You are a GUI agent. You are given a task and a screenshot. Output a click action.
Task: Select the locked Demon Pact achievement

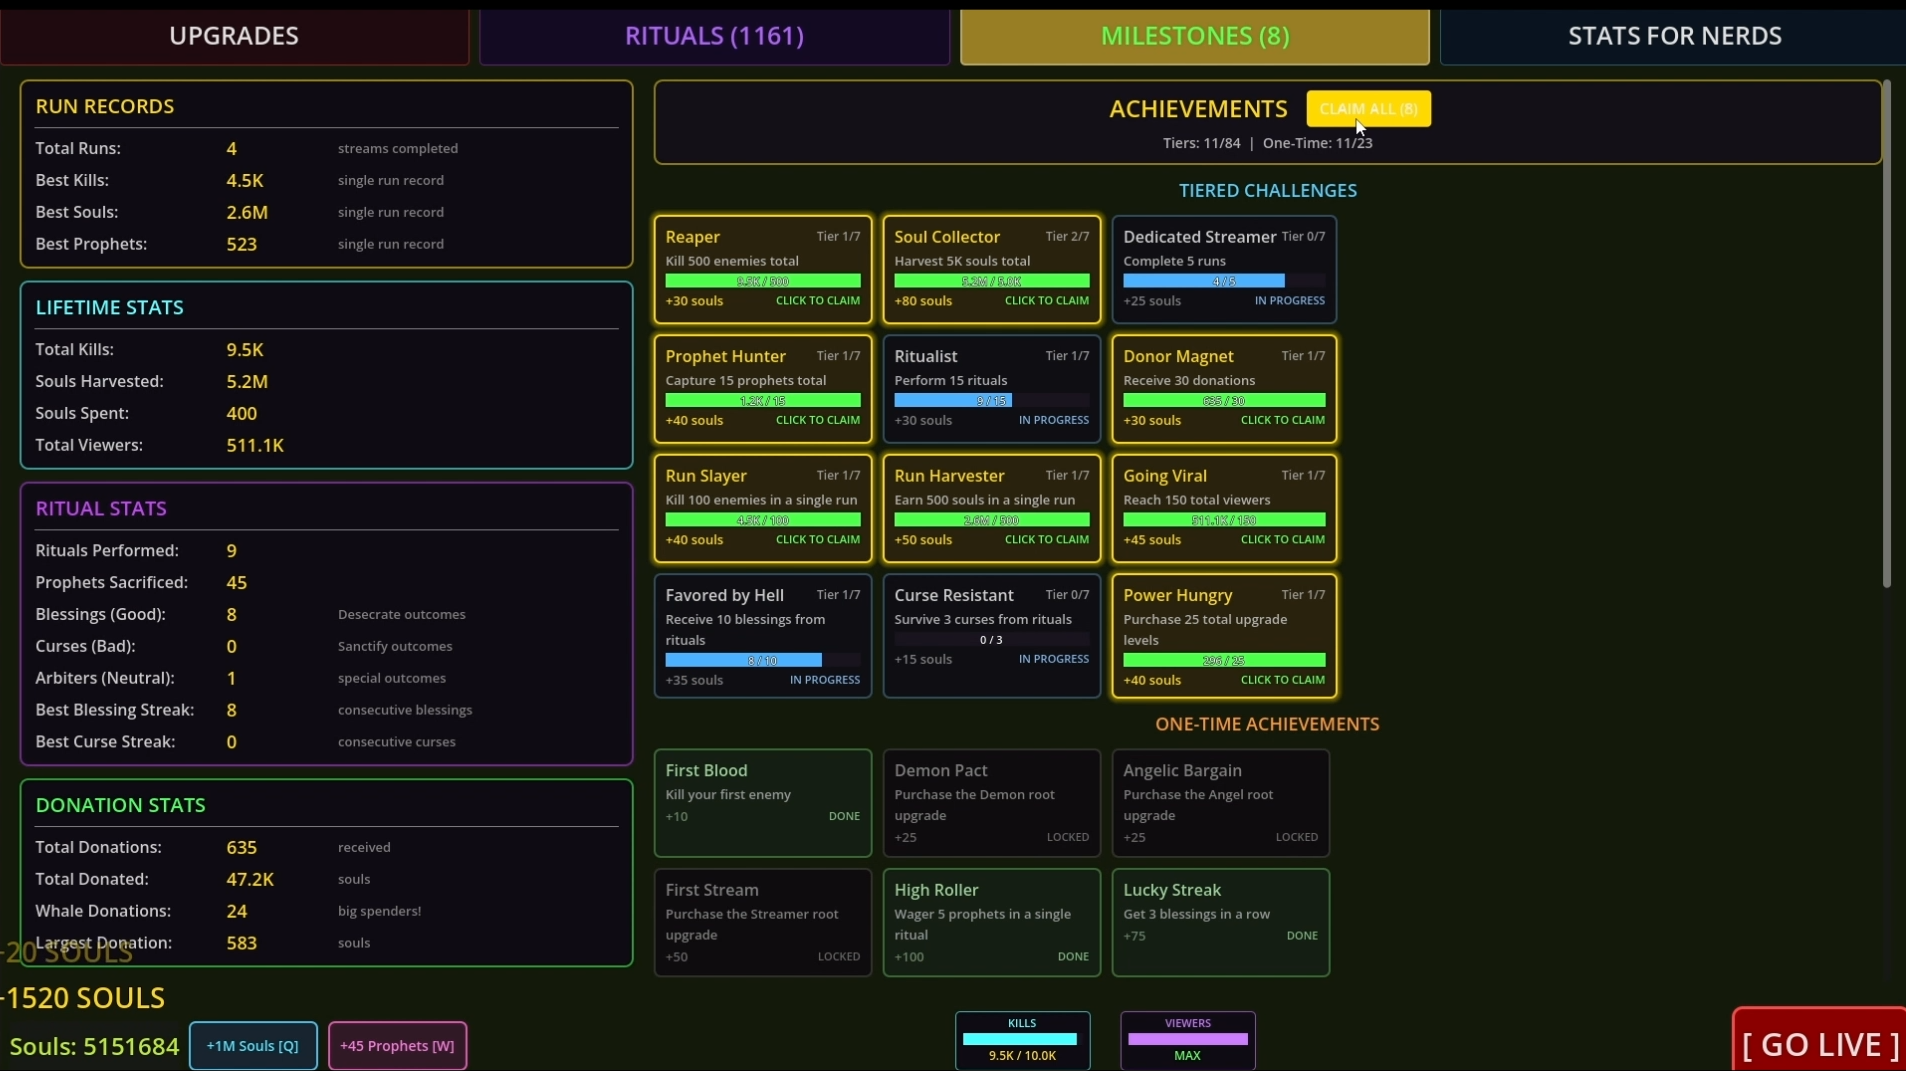point(992,803)
